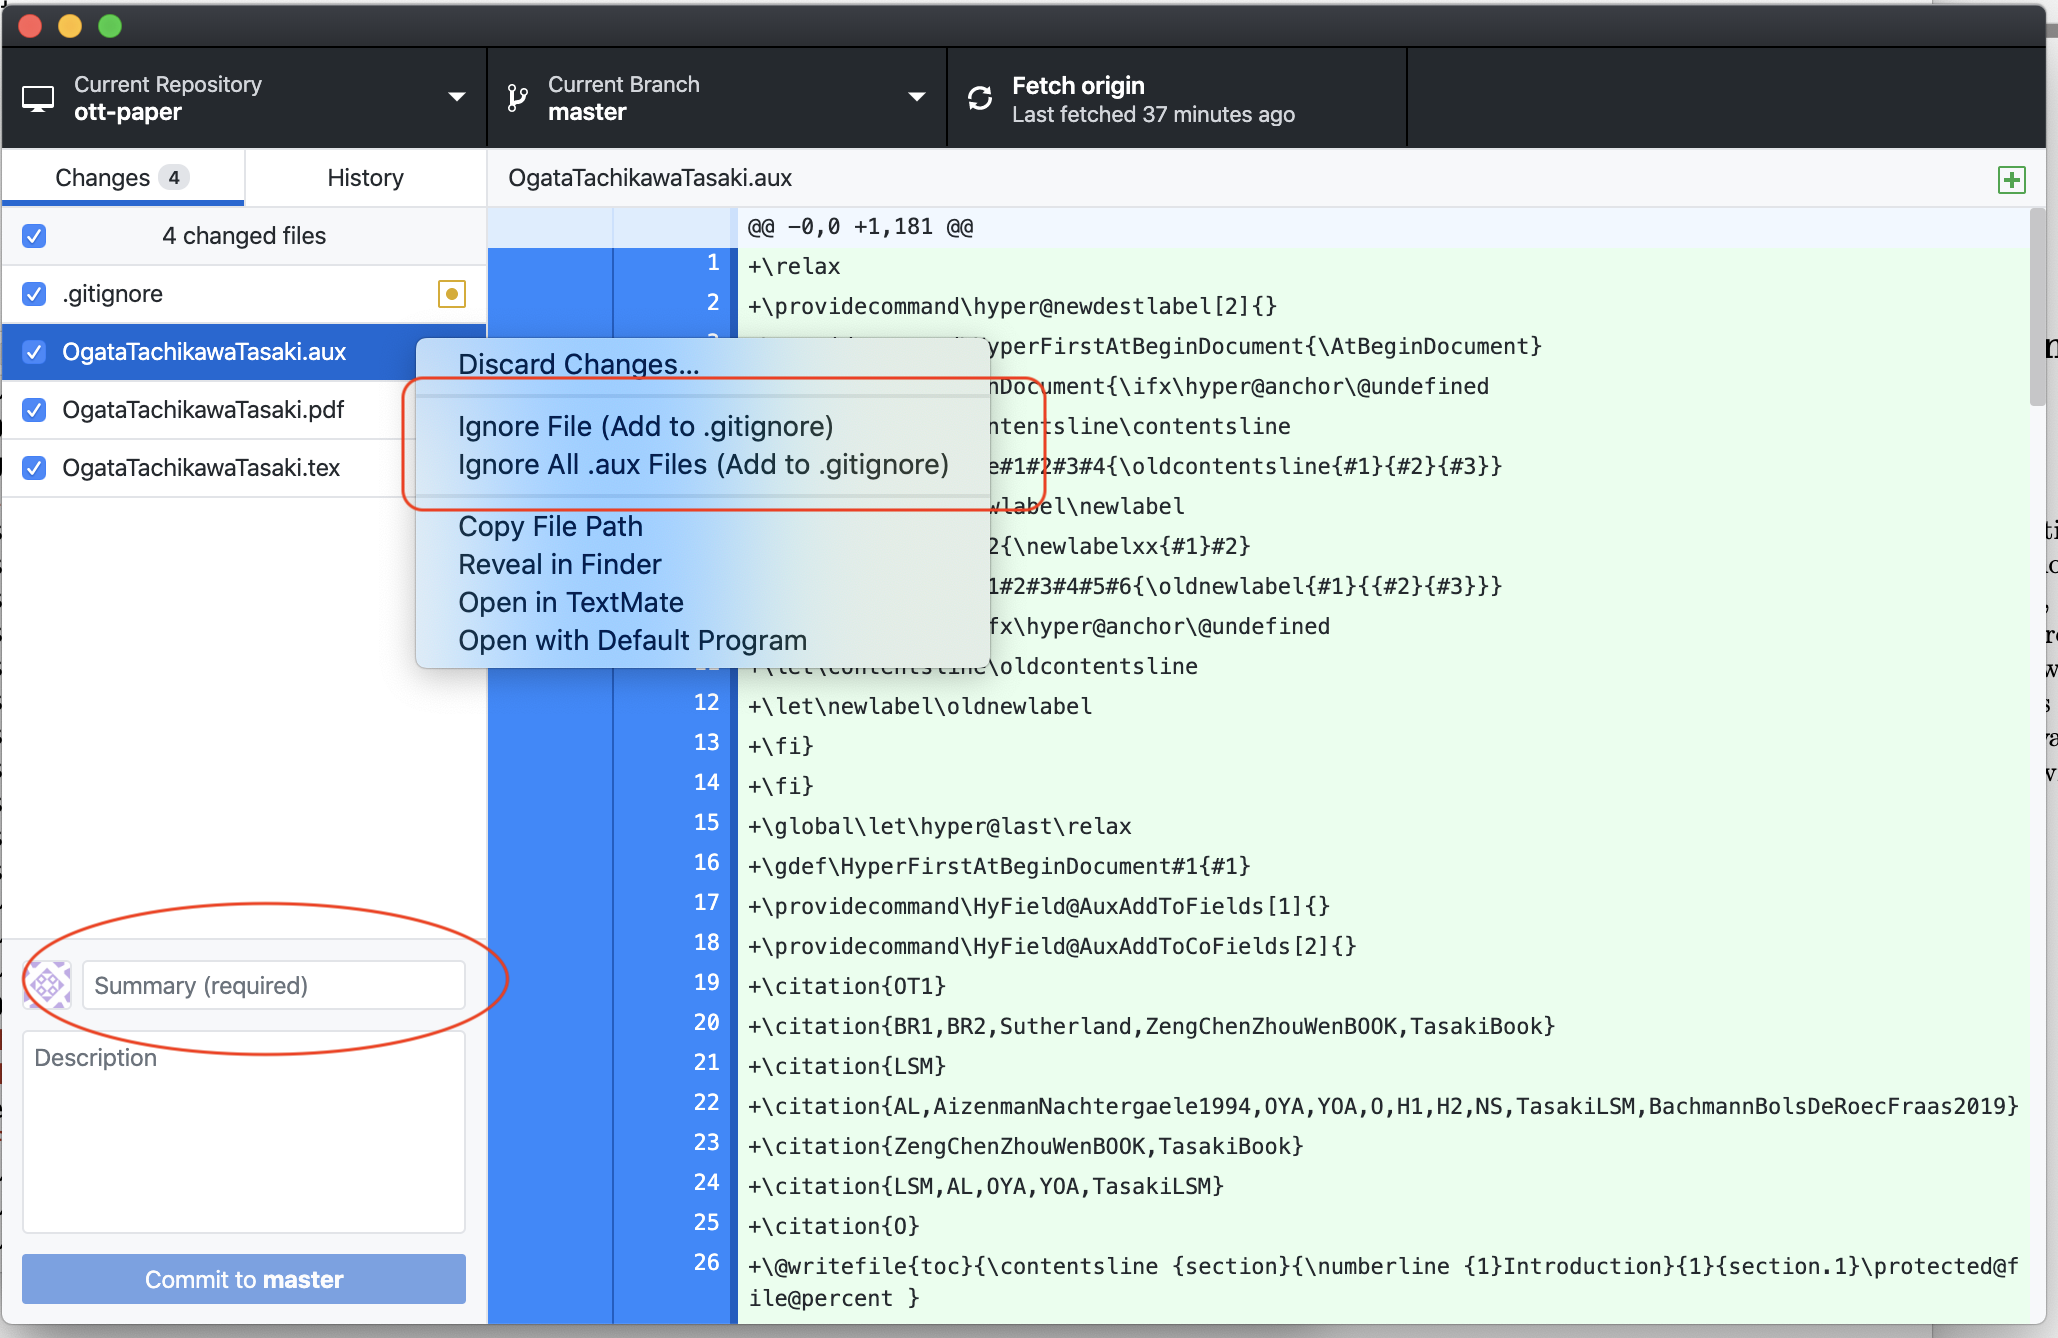Click the Changes count badge showing 4
Image resolution: width=2058 pixels, height=1338 pixels.
[x=174, y=178]
